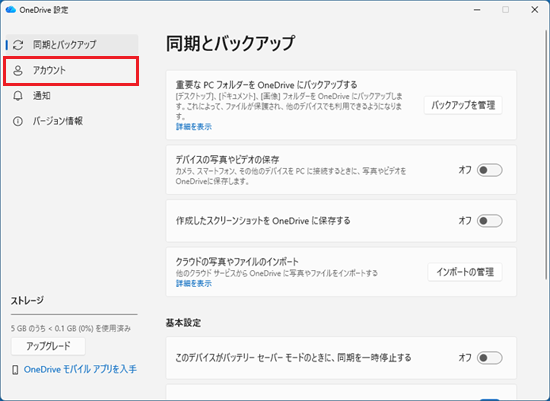Click the vertical scrollbar on the right
This screenshot has height=401, width=550.
coord(546,154)
